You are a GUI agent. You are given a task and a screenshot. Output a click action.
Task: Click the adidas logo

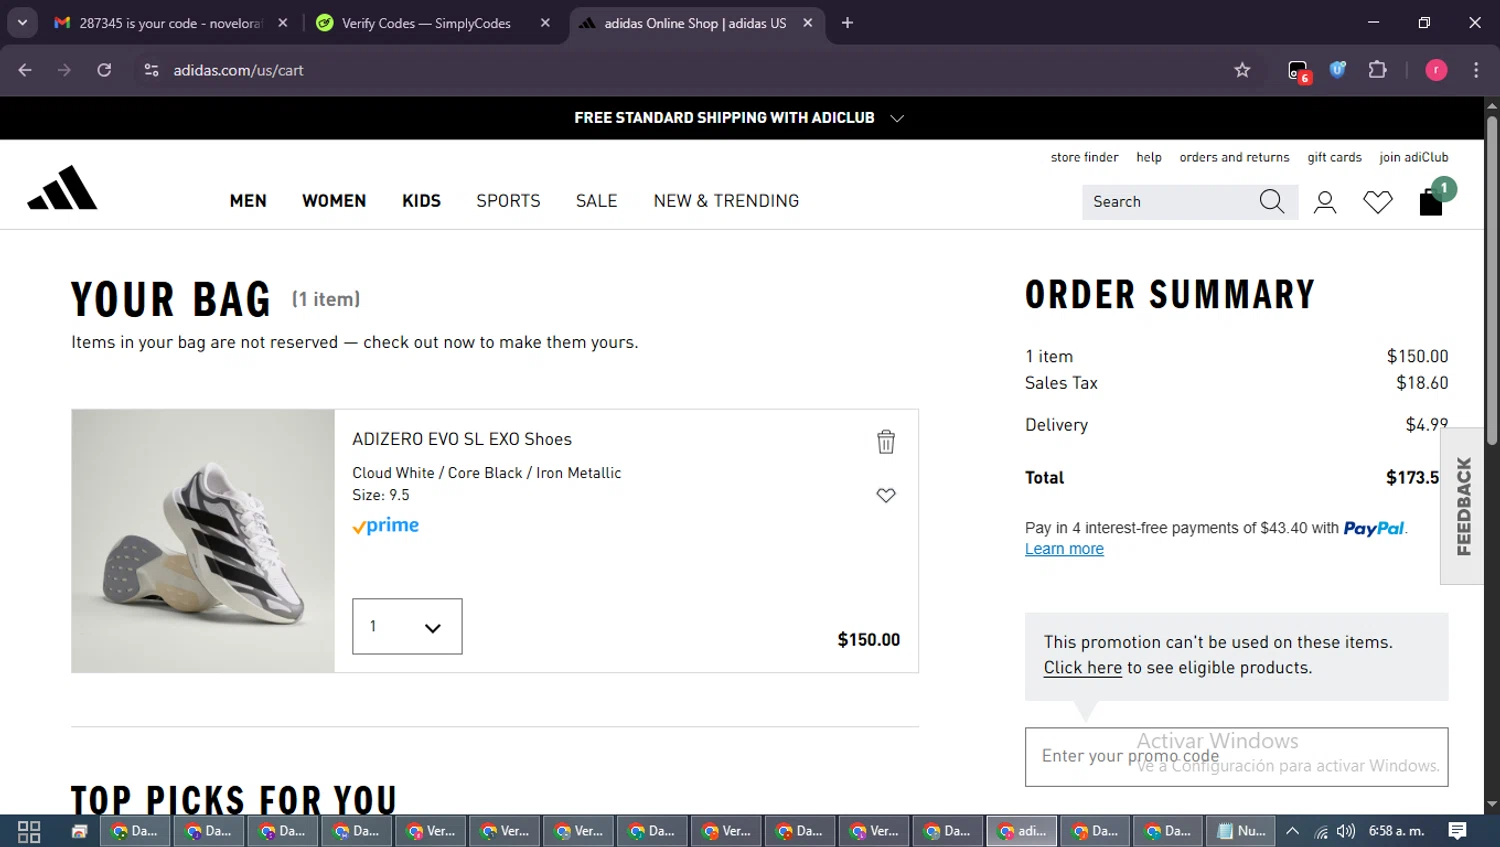coord(62,188)
